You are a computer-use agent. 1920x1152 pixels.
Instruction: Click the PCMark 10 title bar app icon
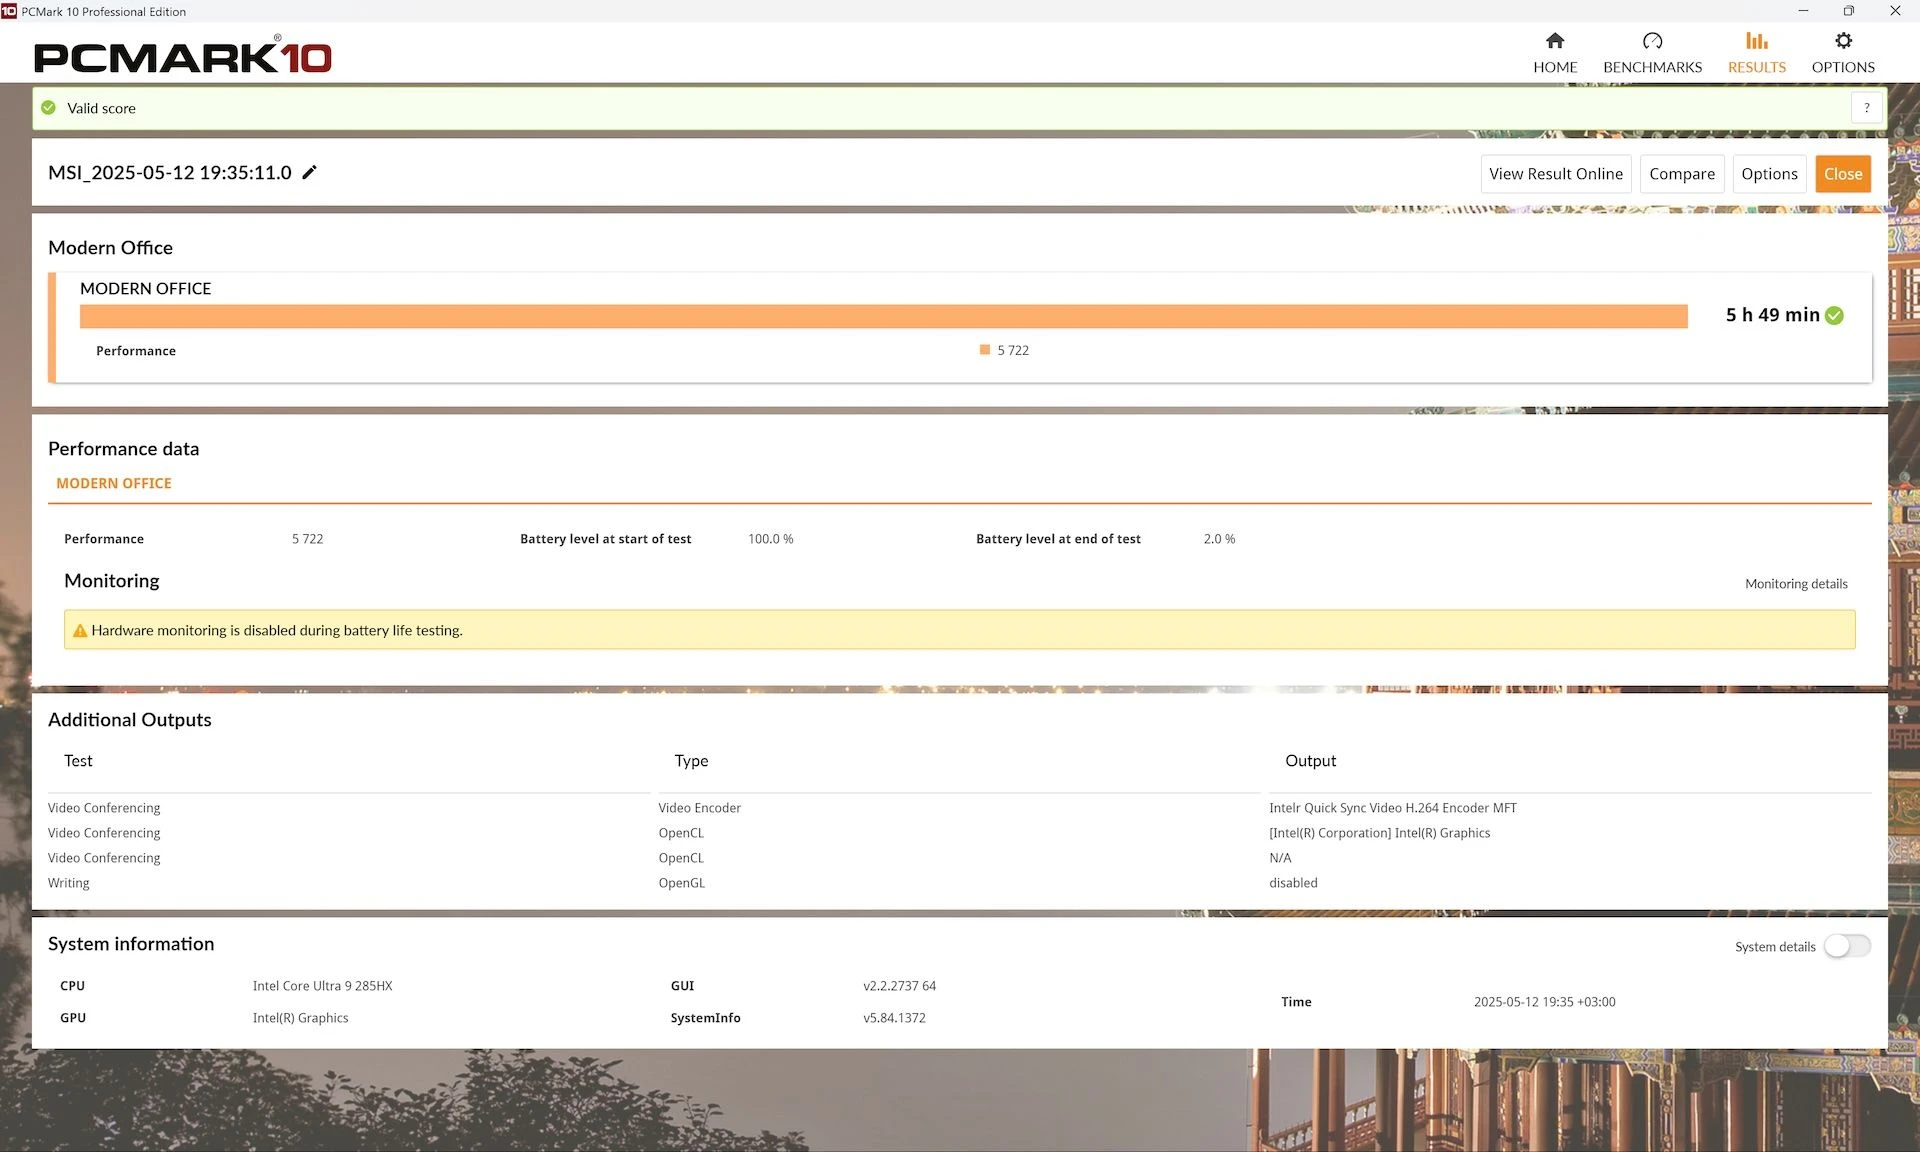coord(9,11)
